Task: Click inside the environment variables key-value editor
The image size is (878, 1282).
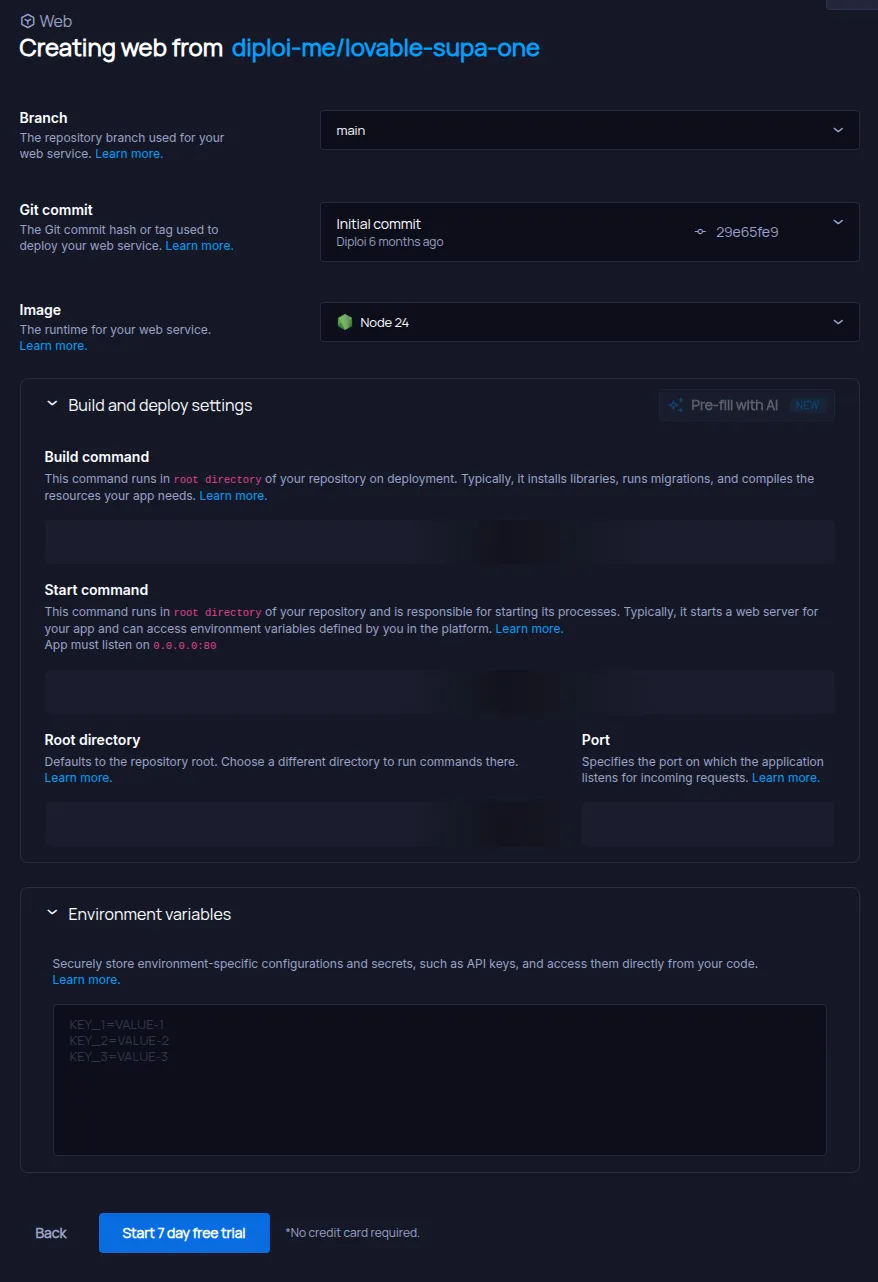Action: click(x=440, y=1080)
